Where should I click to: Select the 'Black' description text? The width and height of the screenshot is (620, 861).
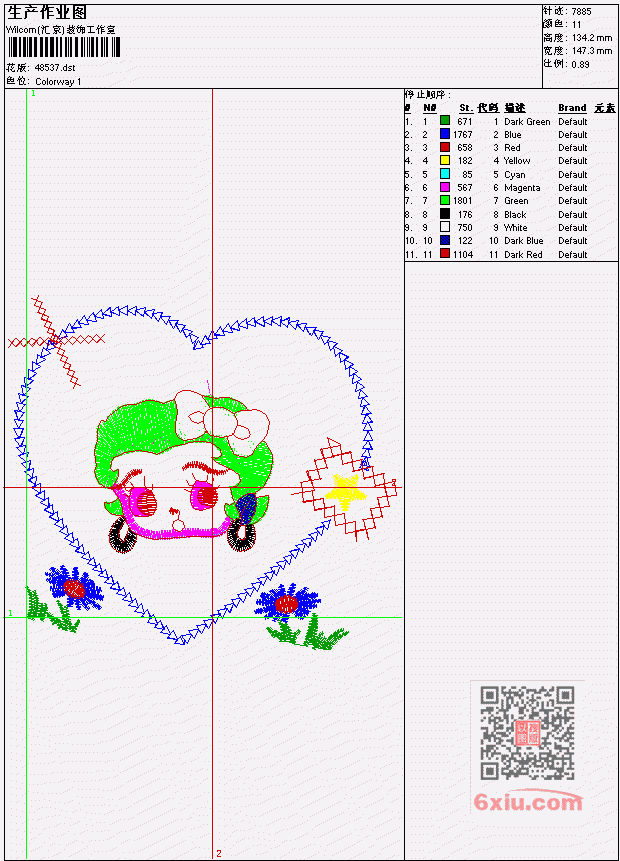click(x=515, y=215)
